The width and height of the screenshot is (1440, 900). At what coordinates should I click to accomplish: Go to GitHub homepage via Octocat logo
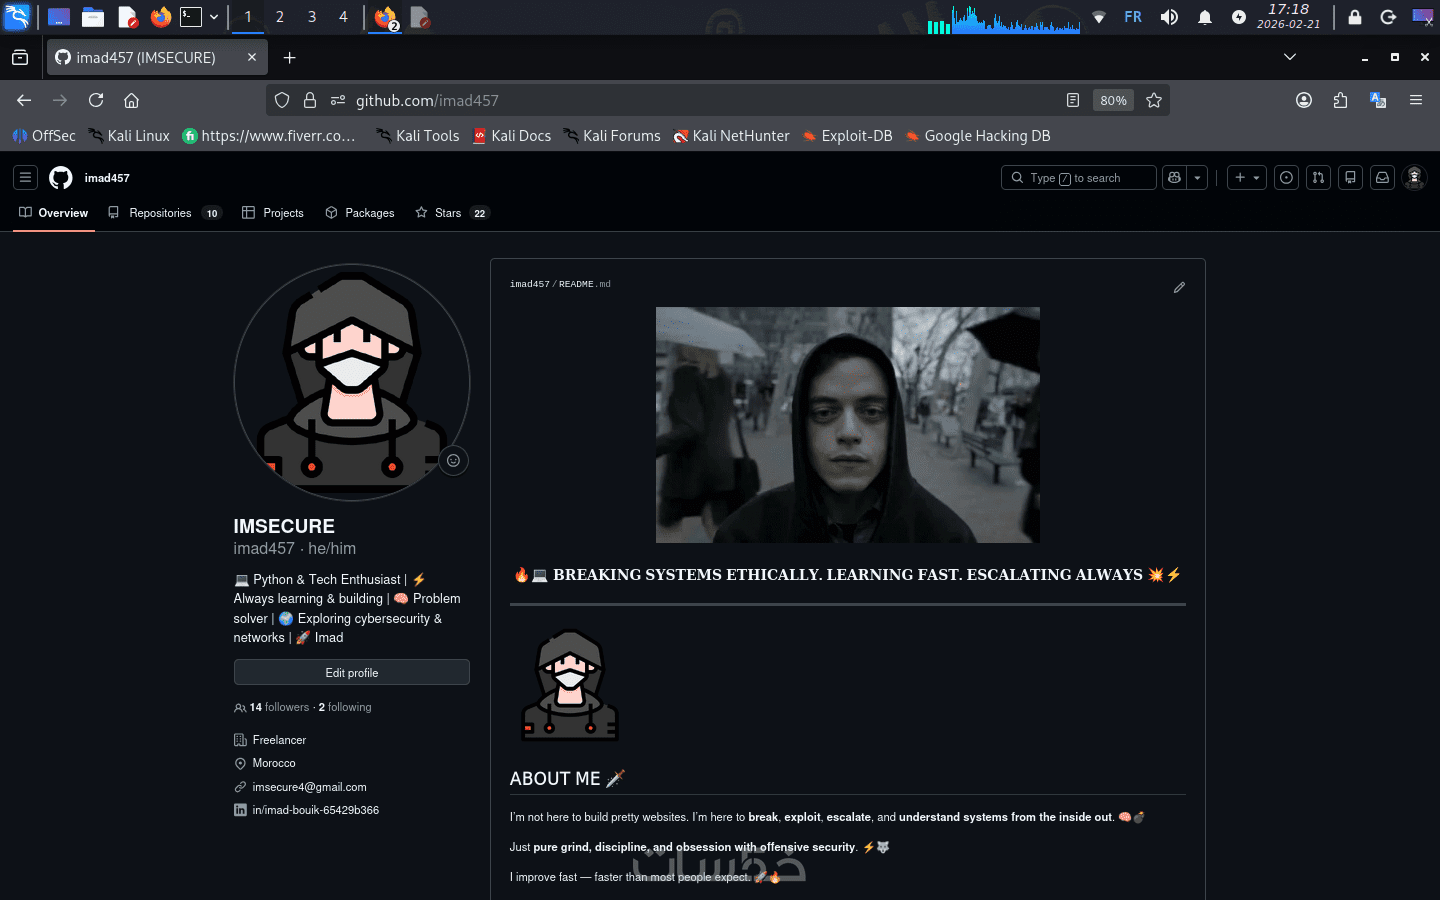click(x=61, y=177)
